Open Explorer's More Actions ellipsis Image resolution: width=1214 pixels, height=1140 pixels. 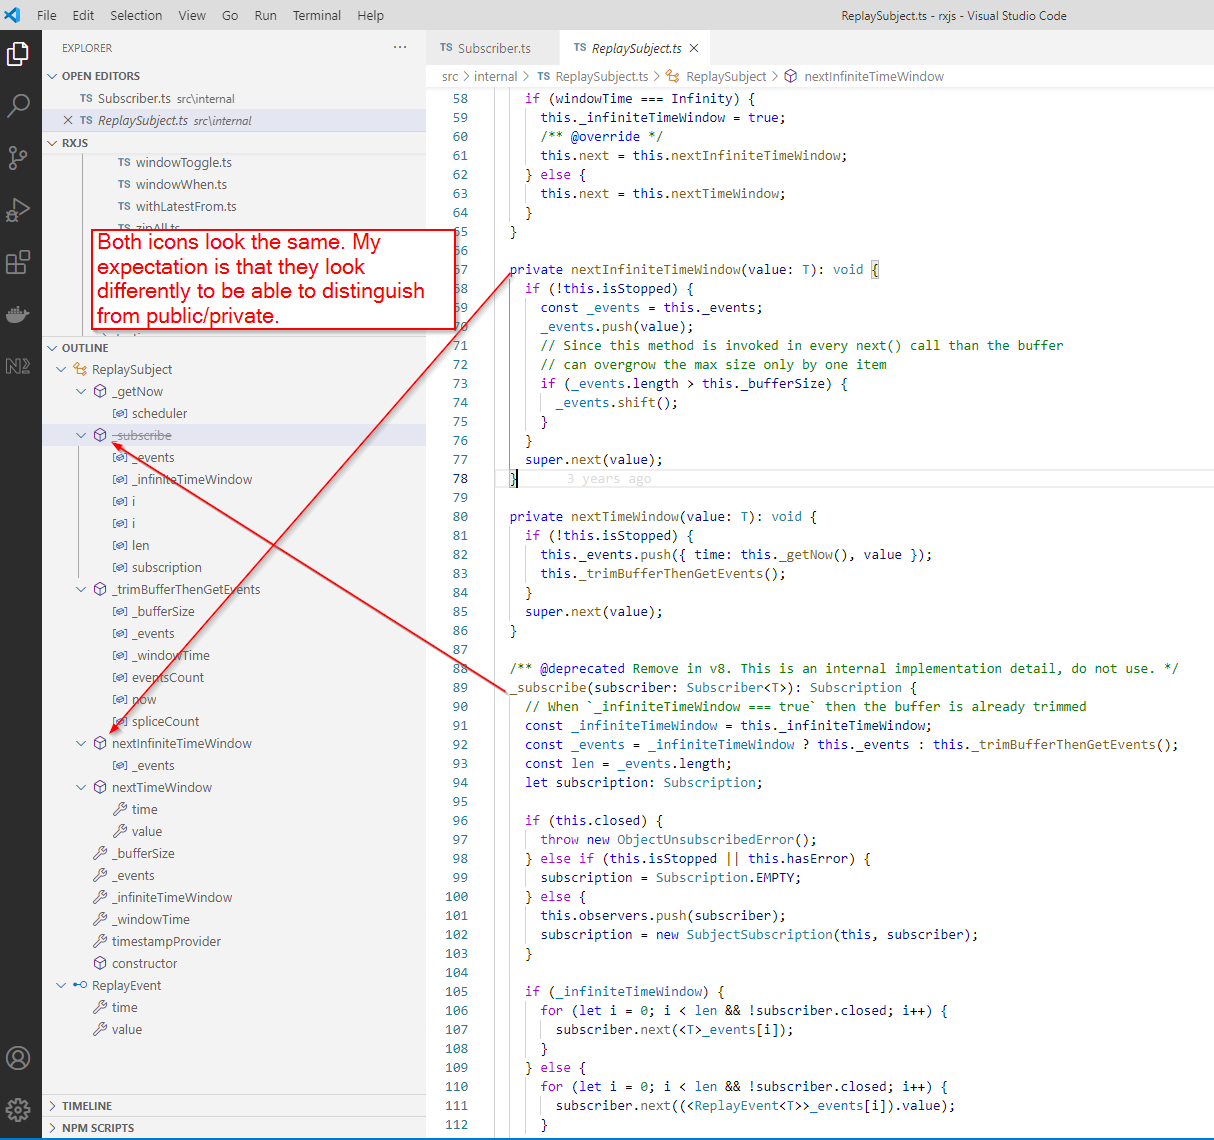click(x=400, y=47)
